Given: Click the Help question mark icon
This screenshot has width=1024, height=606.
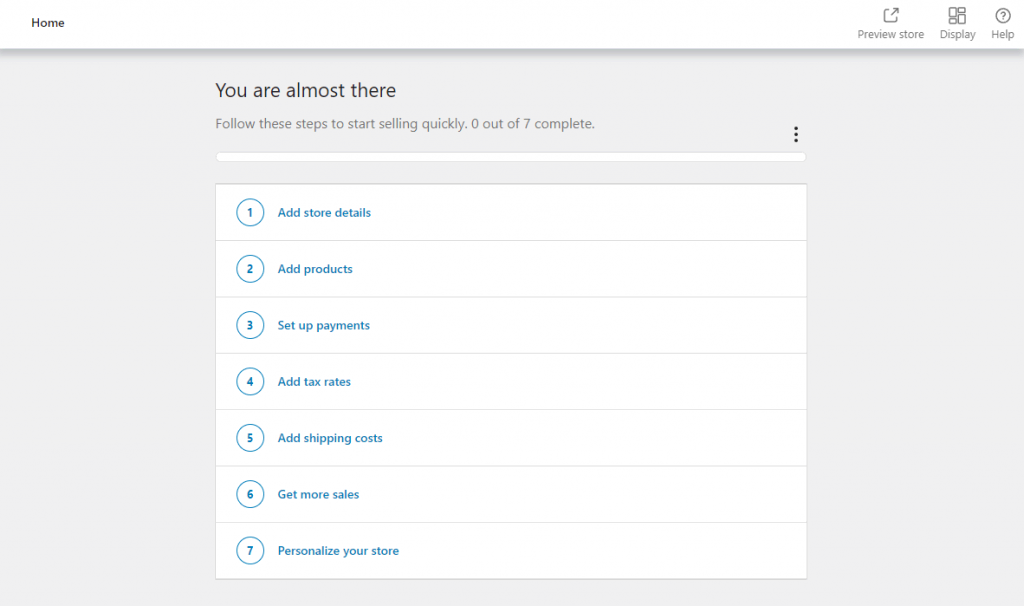Looking at the screenshot, I should click(x=1003, y=15).
